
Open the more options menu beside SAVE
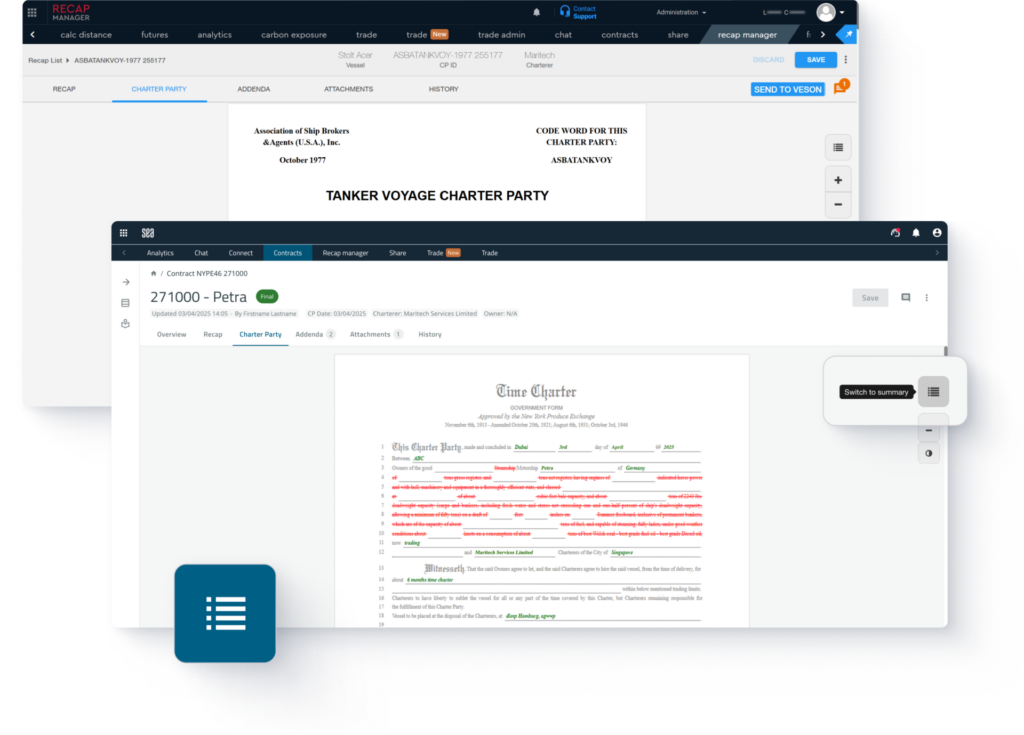[846, 59]
